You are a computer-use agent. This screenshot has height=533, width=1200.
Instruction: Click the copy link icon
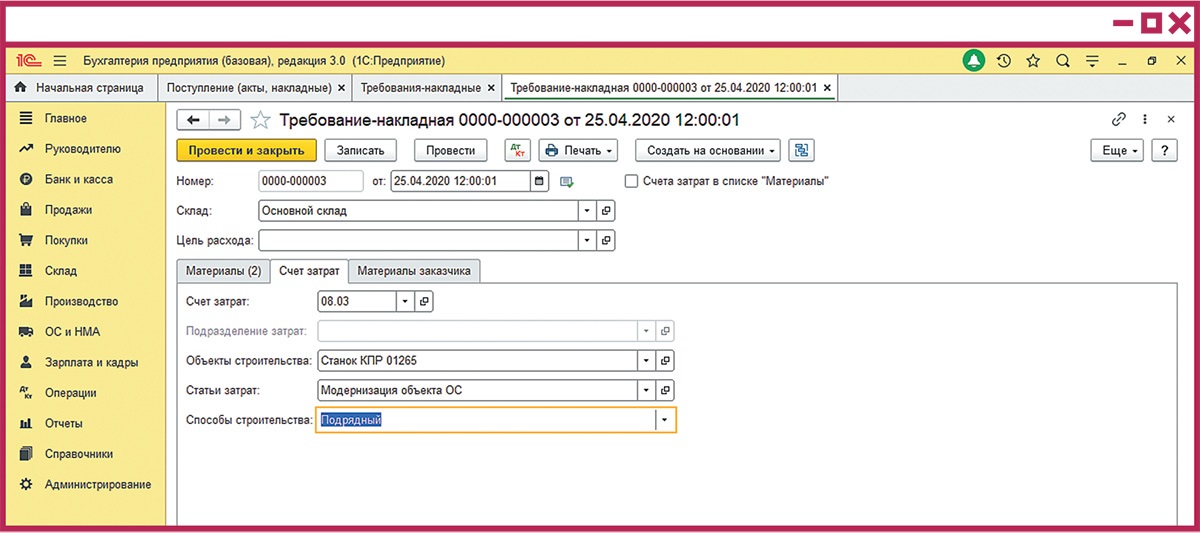pyautogui.click(x=1119, y=119)
